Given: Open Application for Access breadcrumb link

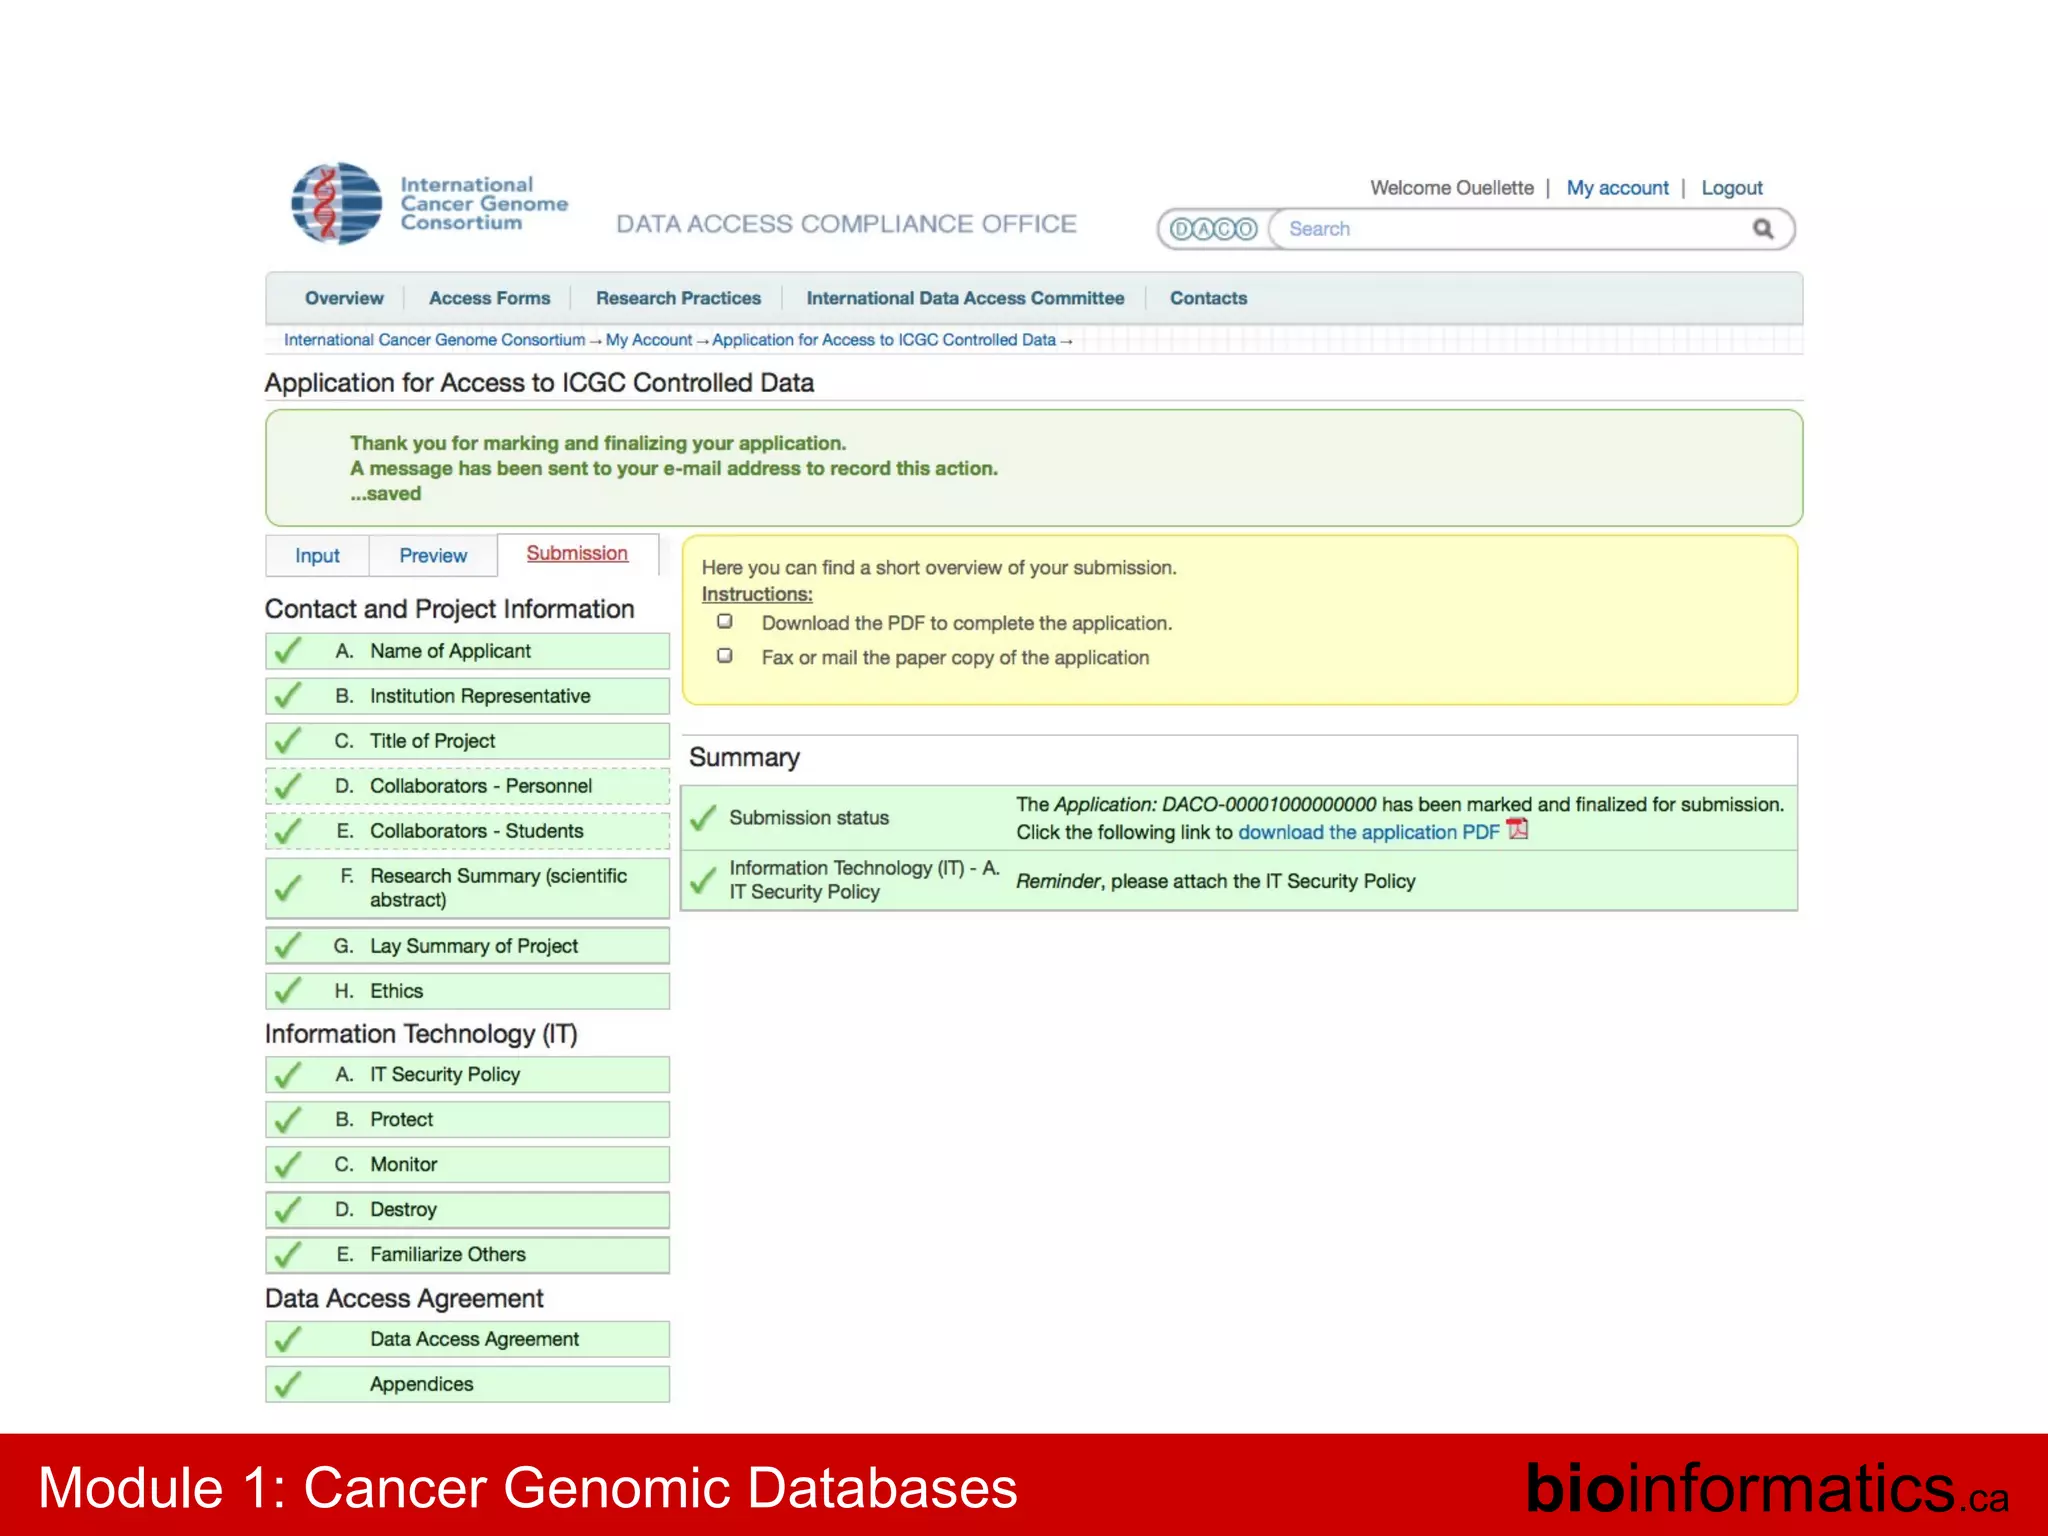Looking at the screenshot, I should [x=884, y=340].
